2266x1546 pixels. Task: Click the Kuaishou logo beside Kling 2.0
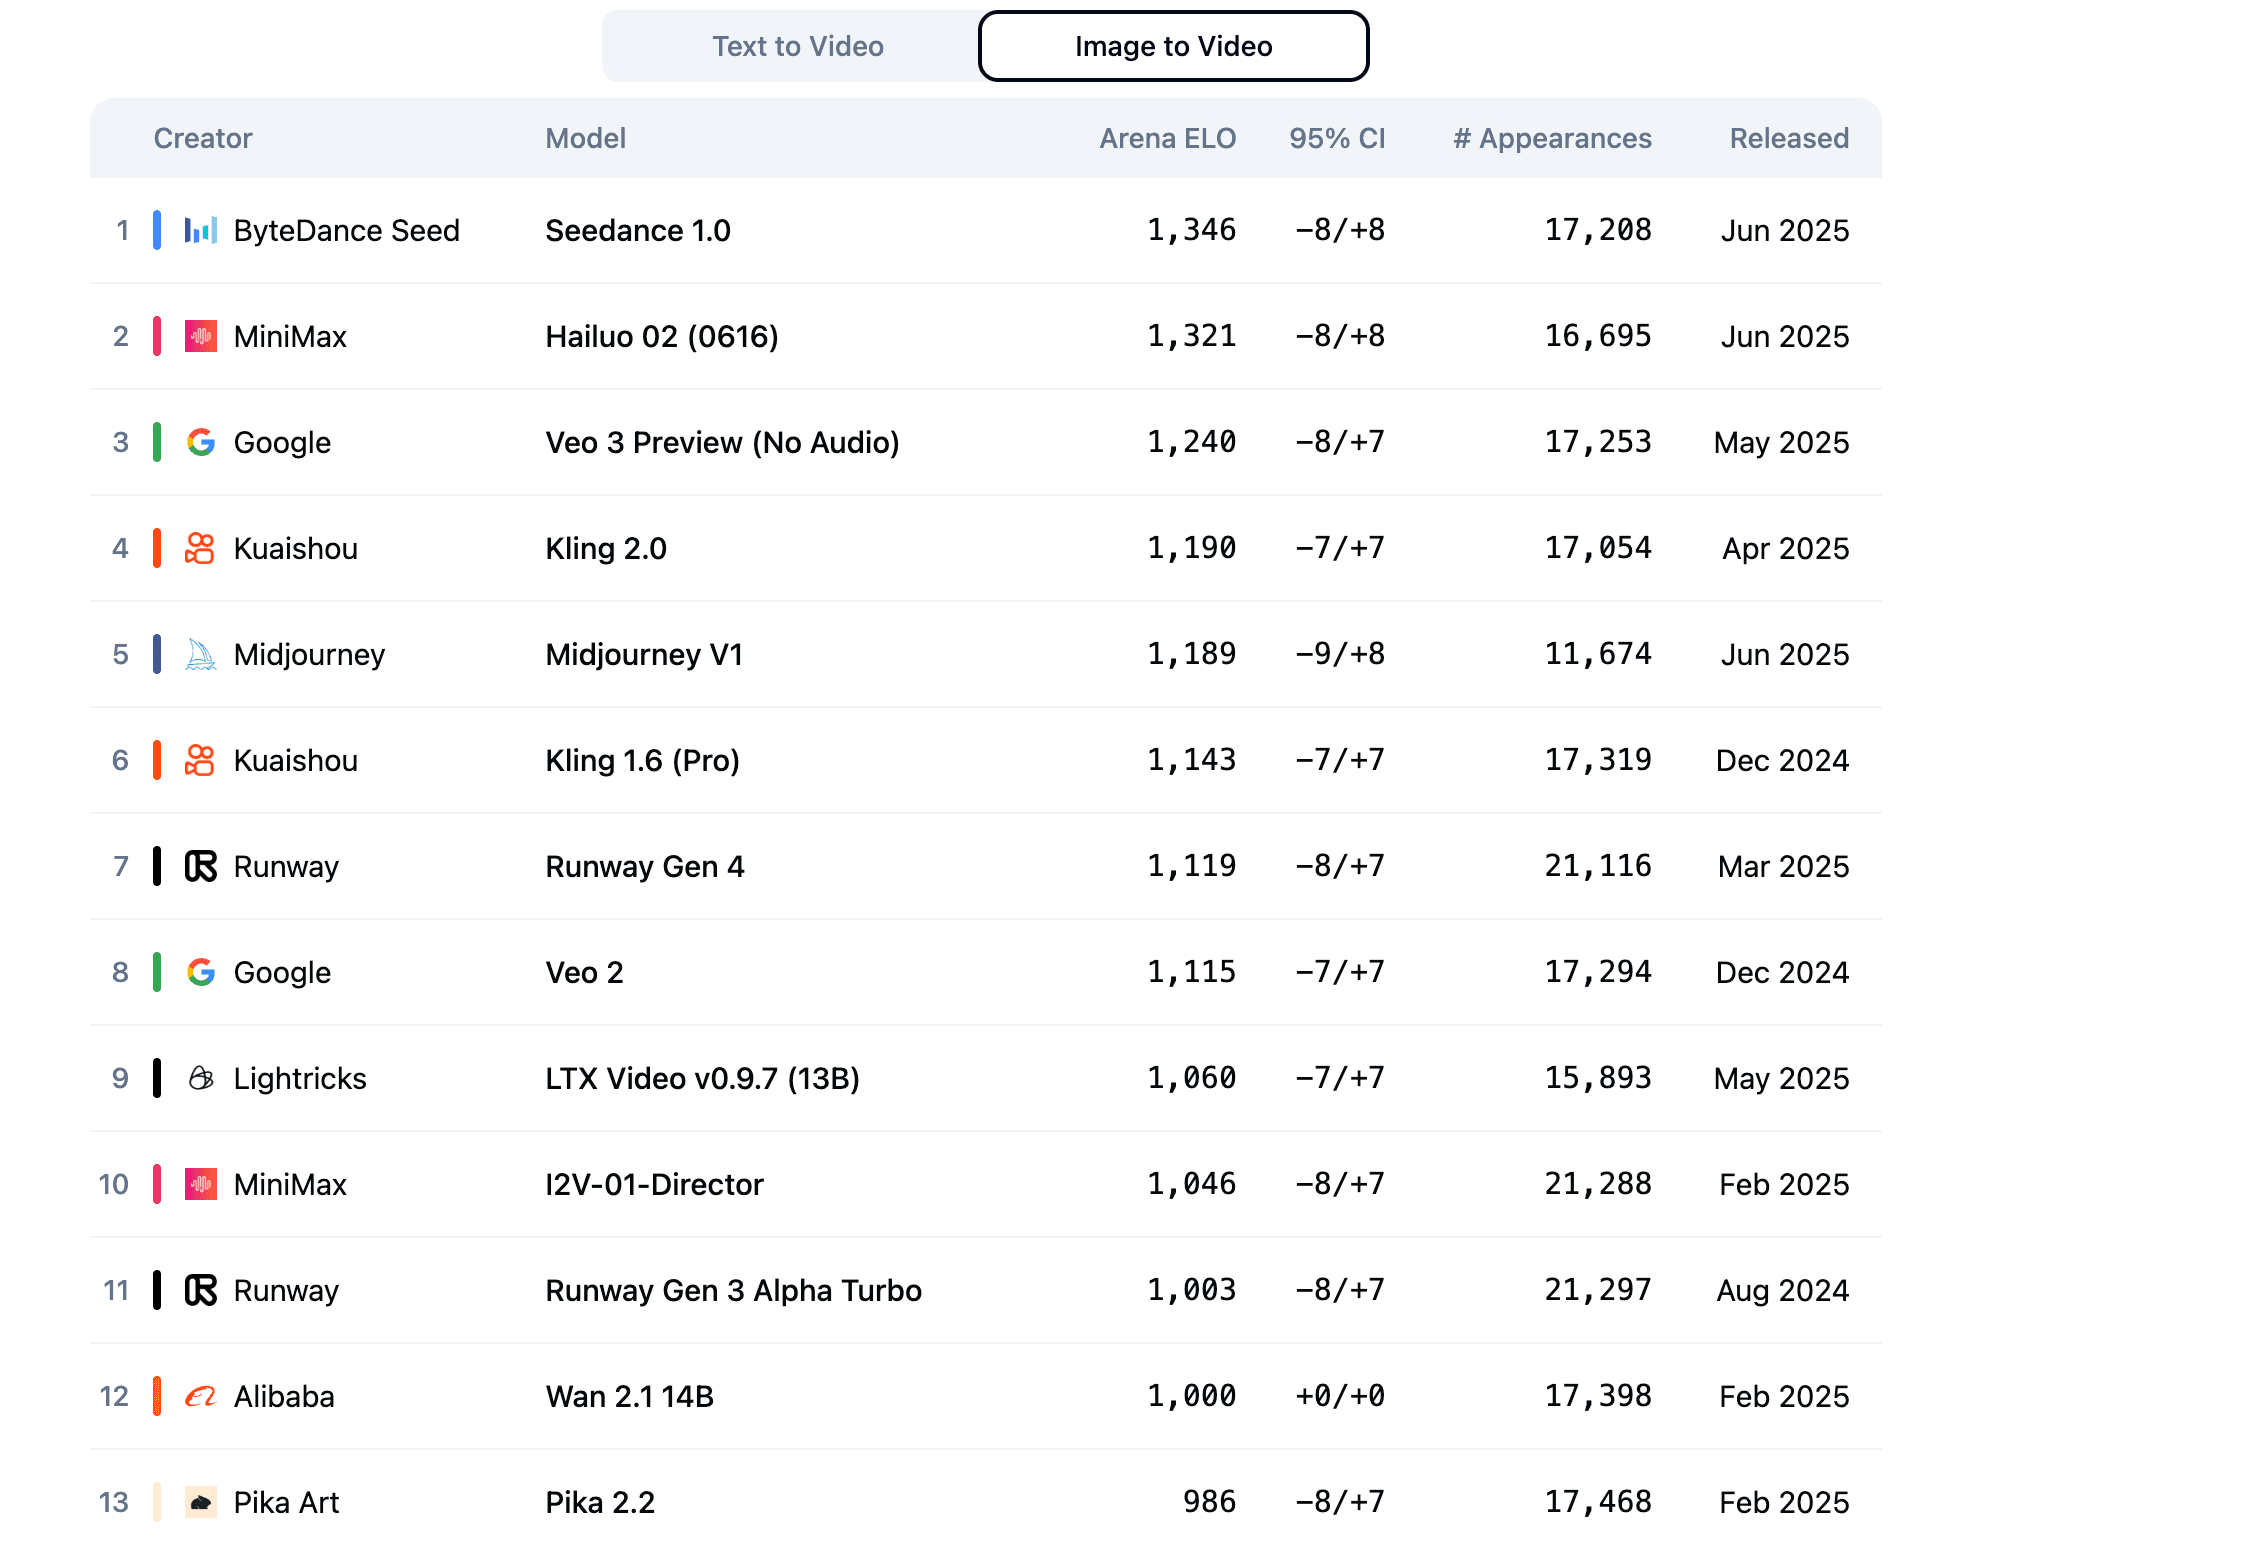(200, 549)
